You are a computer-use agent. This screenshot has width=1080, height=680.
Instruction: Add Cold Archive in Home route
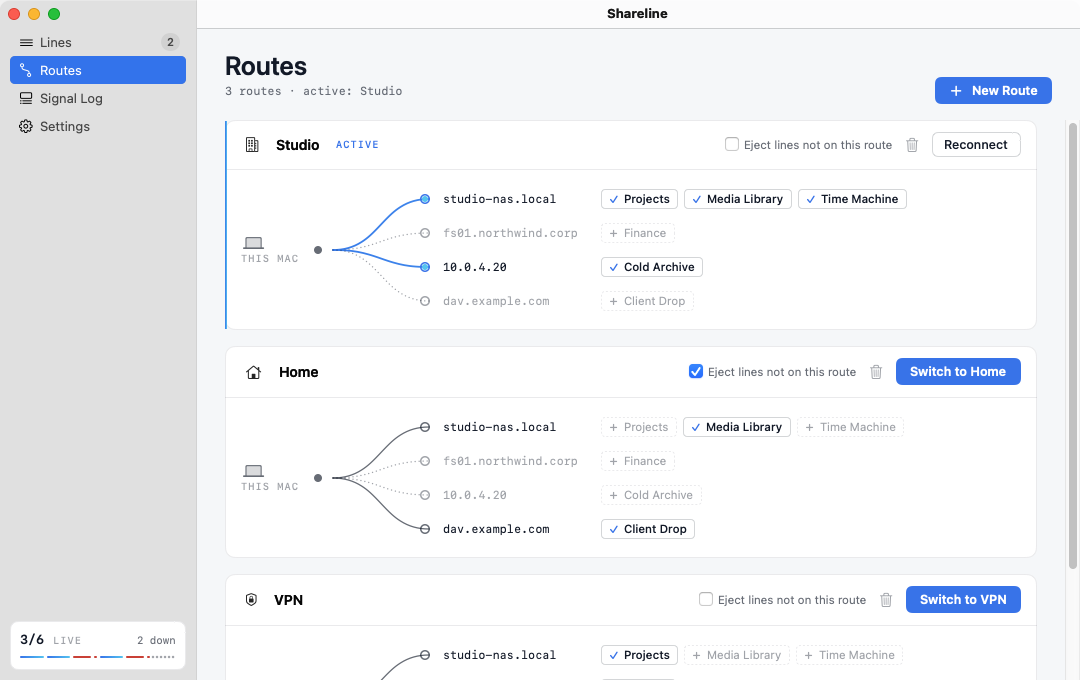(652, 495)
